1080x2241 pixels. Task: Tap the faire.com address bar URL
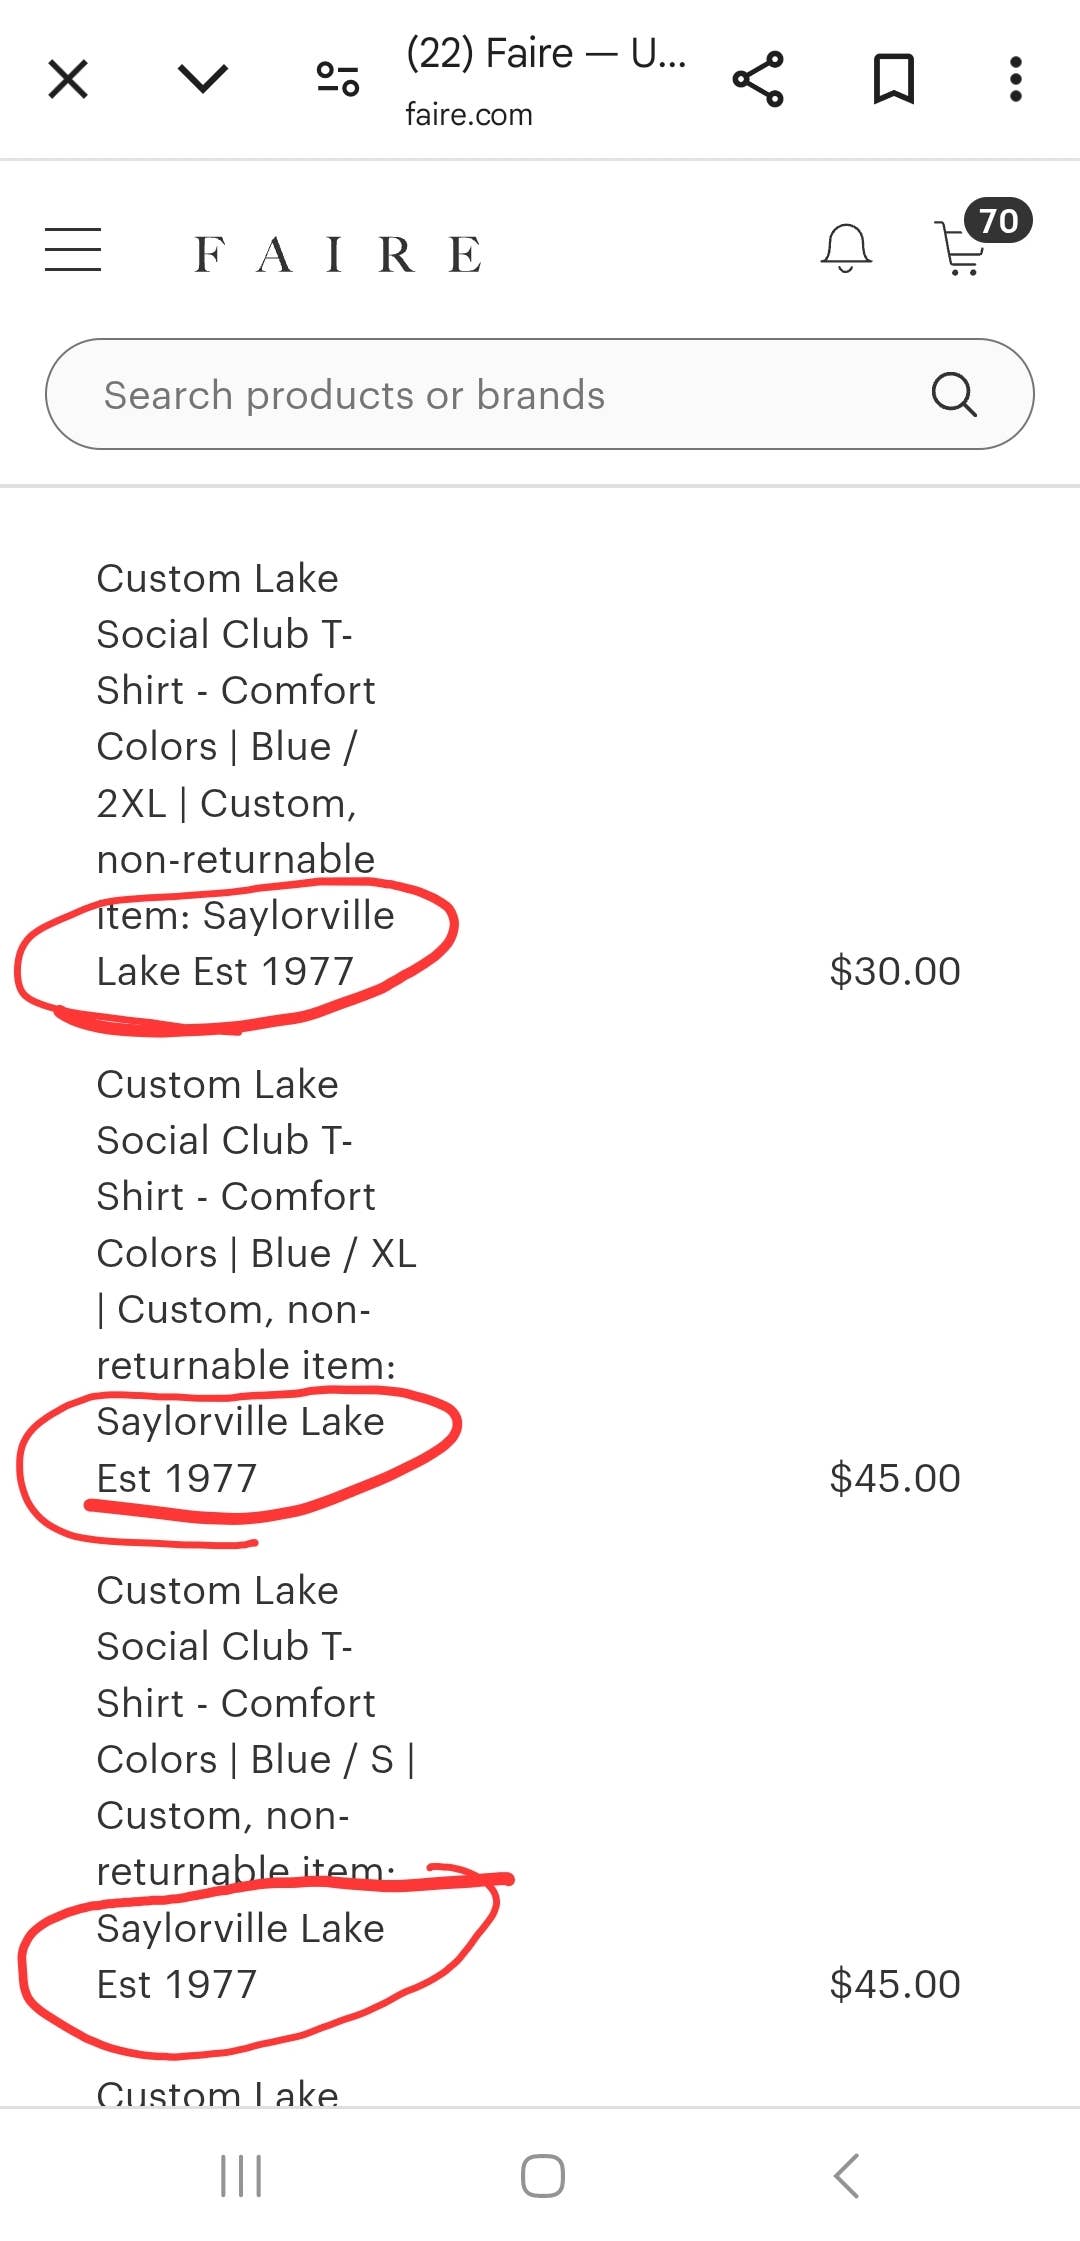[469, 114]
